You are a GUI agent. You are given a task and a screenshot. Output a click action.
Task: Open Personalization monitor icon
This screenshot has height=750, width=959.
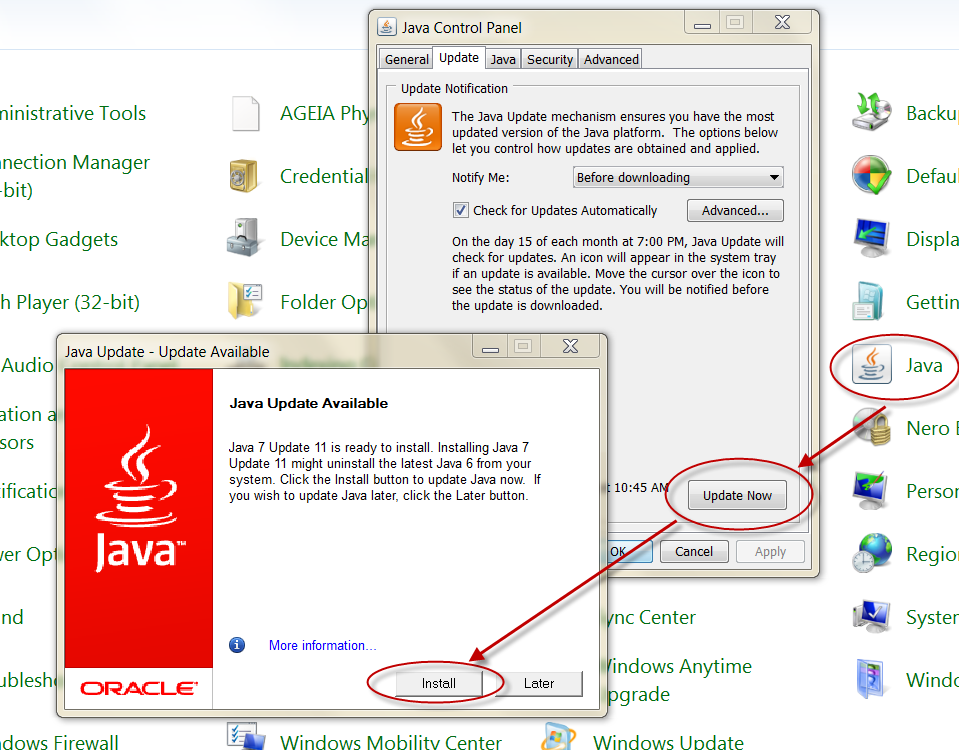871,490
